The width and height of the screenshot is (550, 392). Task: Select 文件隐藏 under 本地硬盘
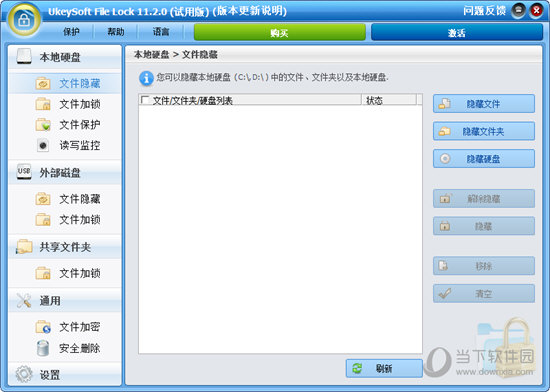pos(65,83)
